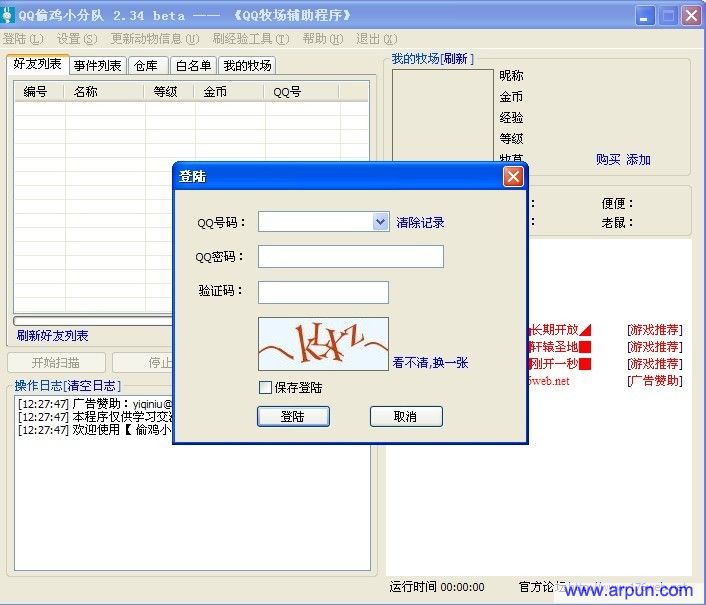Click the 开始扫描 button
This screenshot has height=605, width=706.
(x=56, y=362)
